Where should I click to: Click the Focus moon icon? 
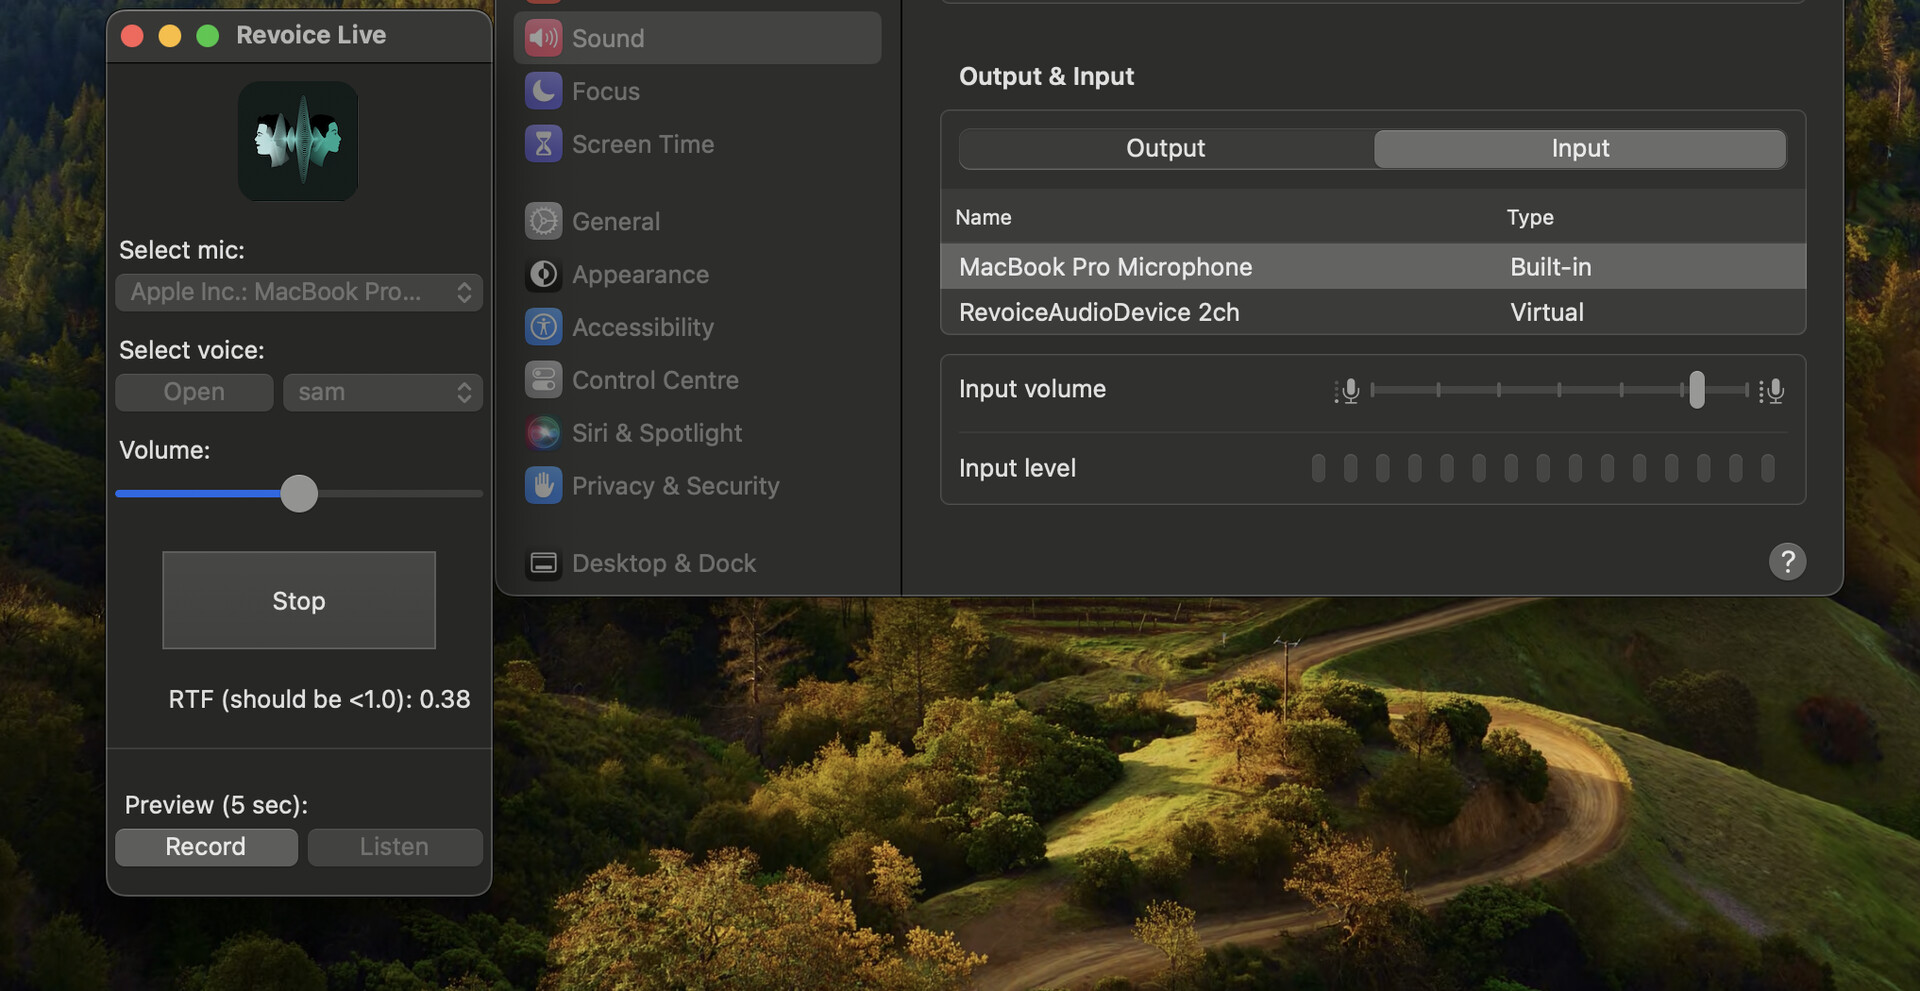pyautogui.click(x=543, y=91)
